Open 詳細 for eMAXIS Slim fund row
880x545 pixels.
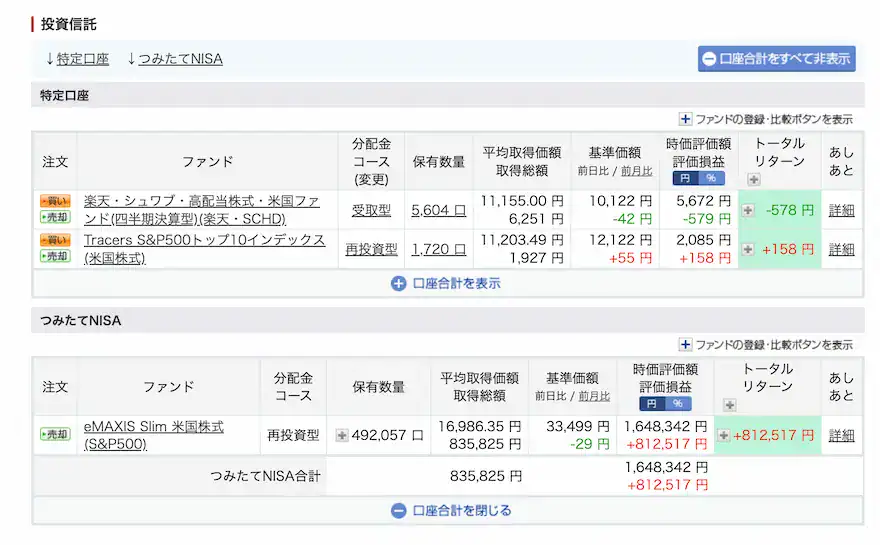tap(841, 435)
